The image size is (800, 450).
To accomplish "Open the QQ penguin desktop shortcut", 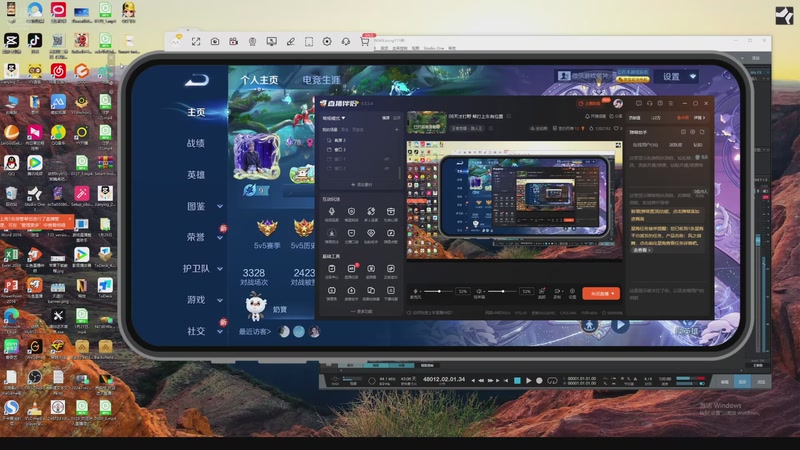I will (11, 165).
